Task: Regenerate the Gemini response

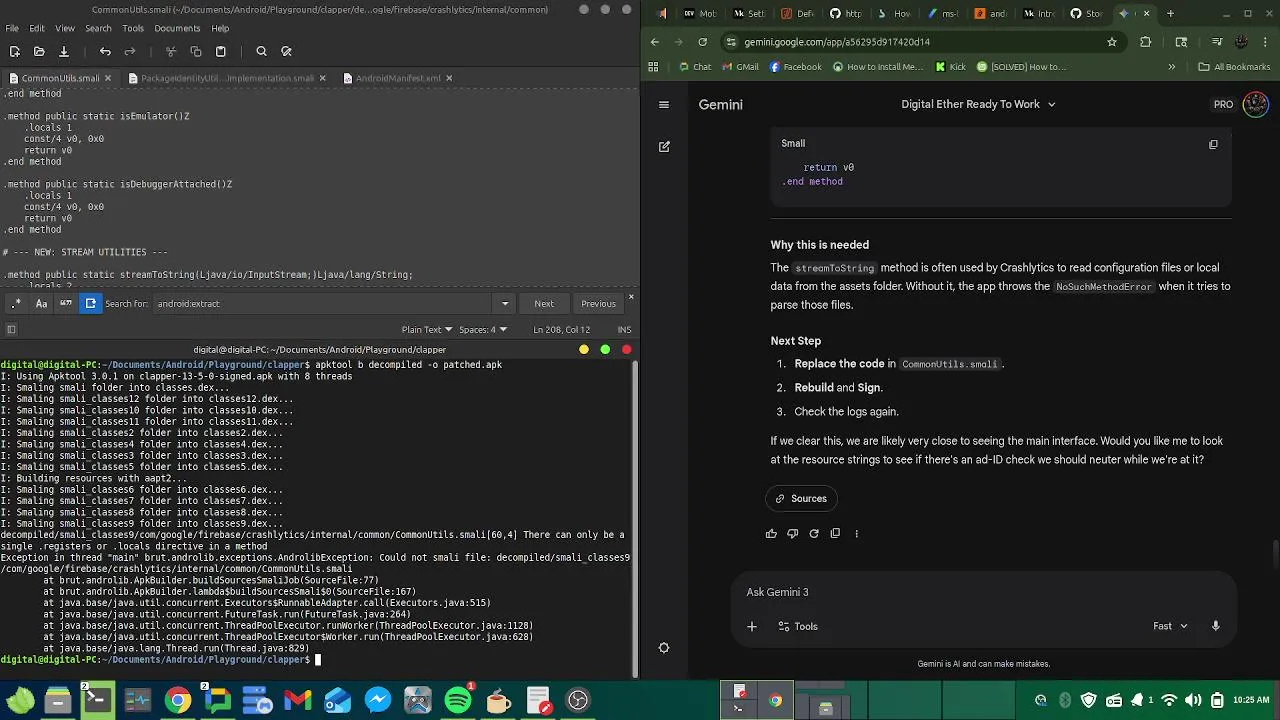Action: click(814, 534)
